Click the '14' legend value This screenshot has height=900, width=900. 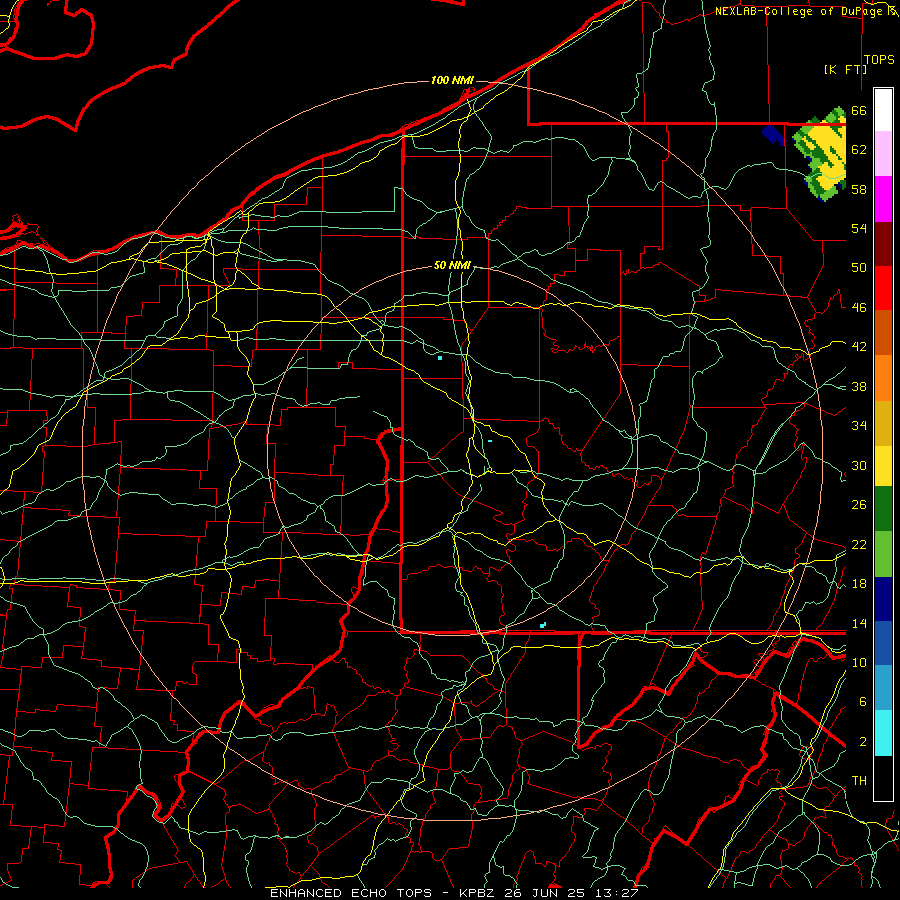859,623
